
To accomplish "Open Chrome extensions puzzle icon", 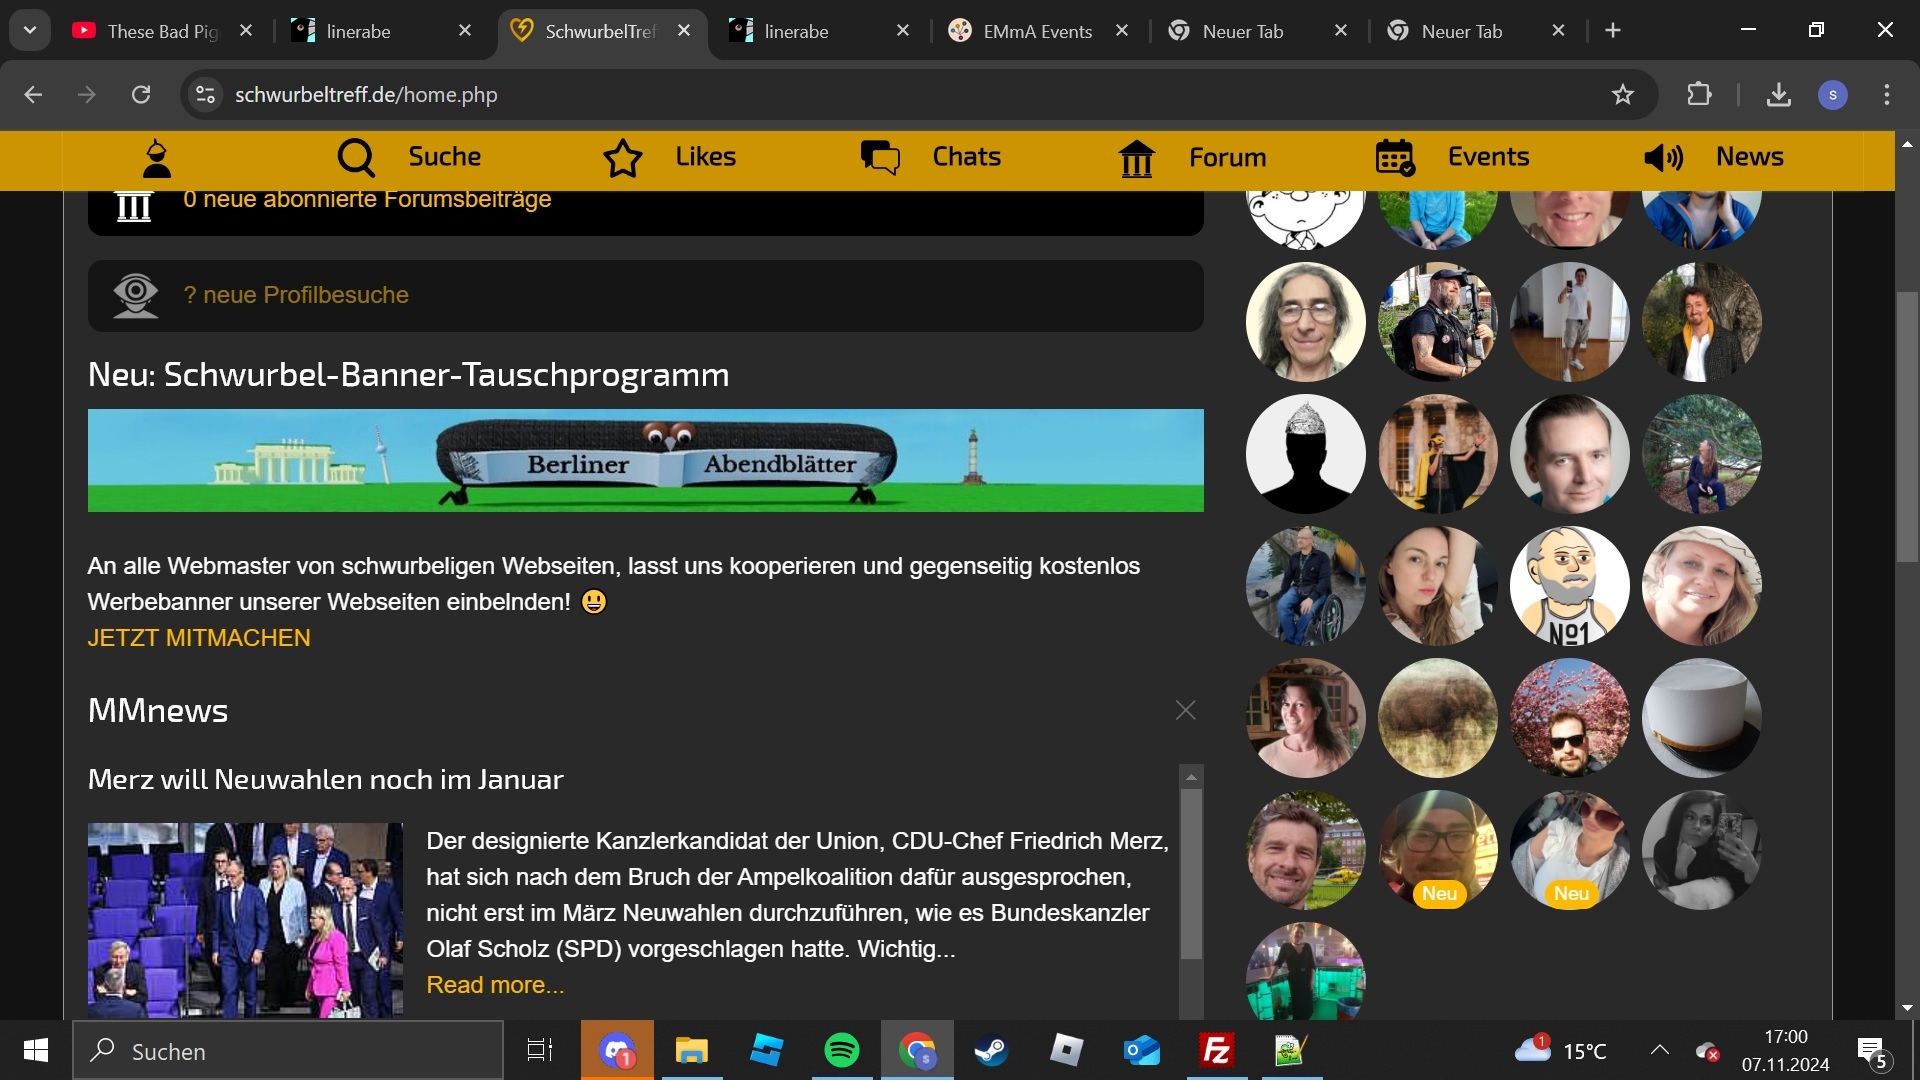I will click(x=1699, y=95).
